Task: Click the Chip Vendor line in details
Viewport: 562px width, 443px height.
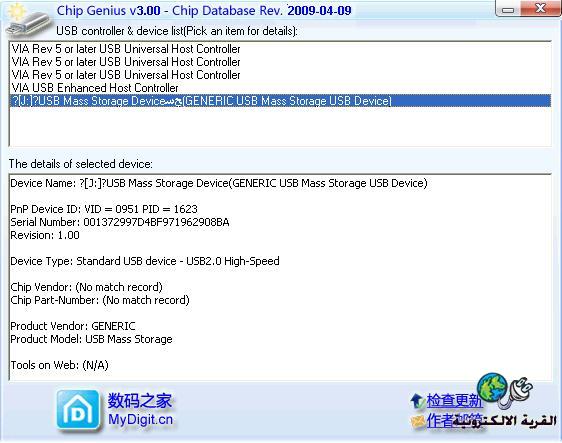Action: 86,287
